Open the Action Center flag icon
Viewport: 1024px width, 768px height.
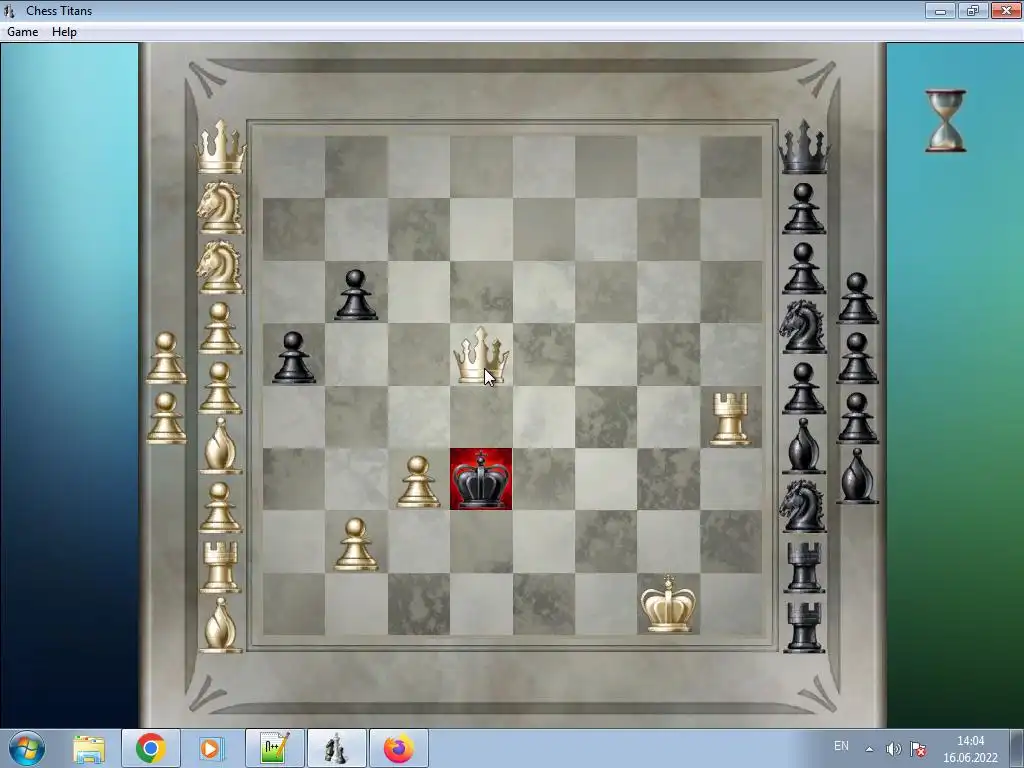[x=918, y=749]
